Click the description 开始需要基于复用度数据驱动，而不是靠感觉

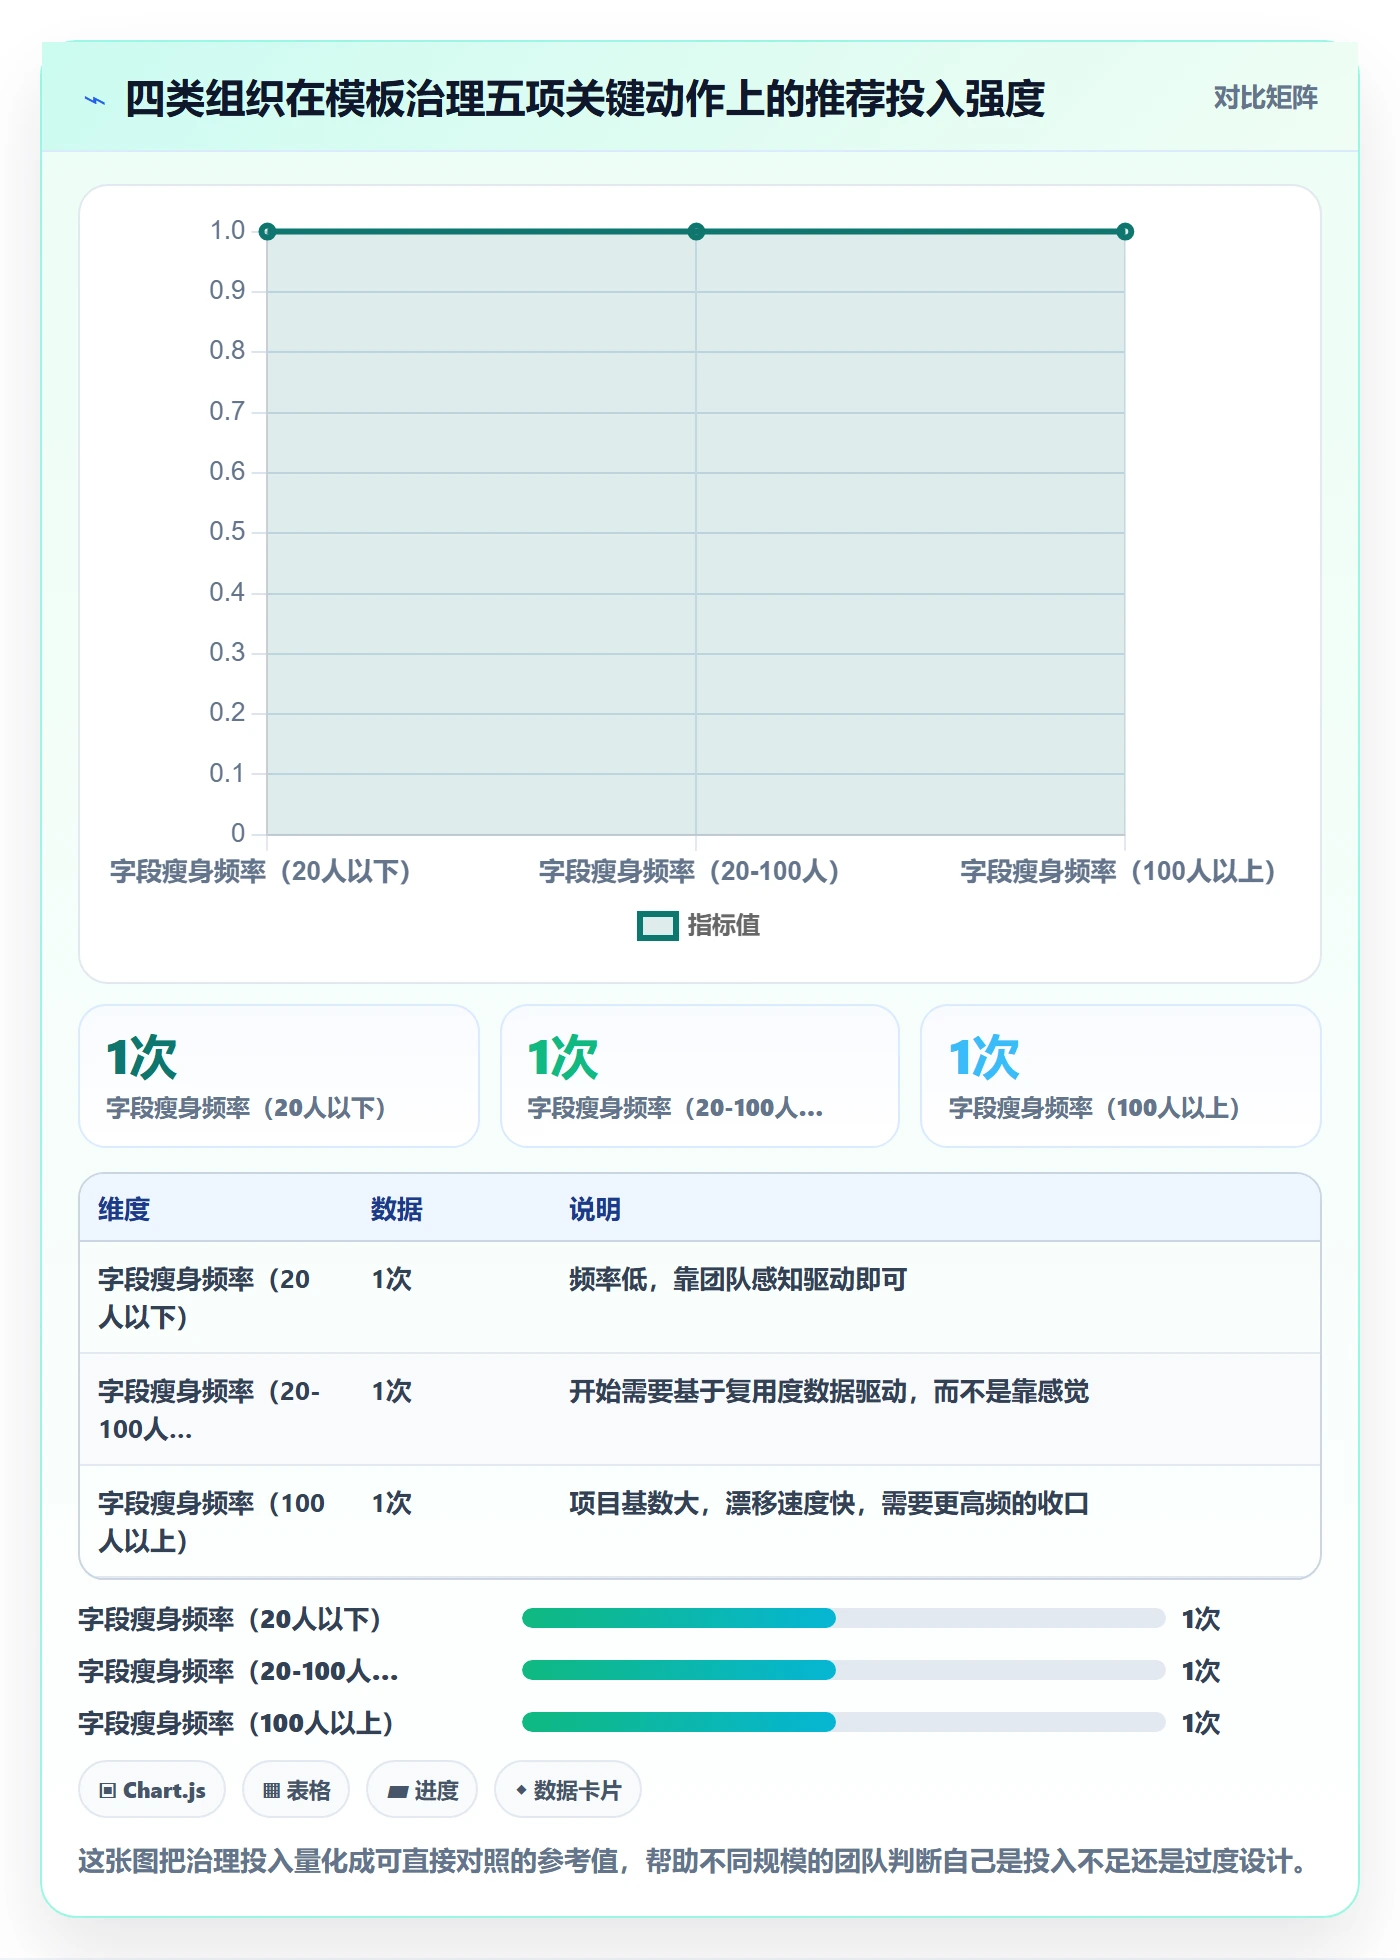coord(829,1392)
